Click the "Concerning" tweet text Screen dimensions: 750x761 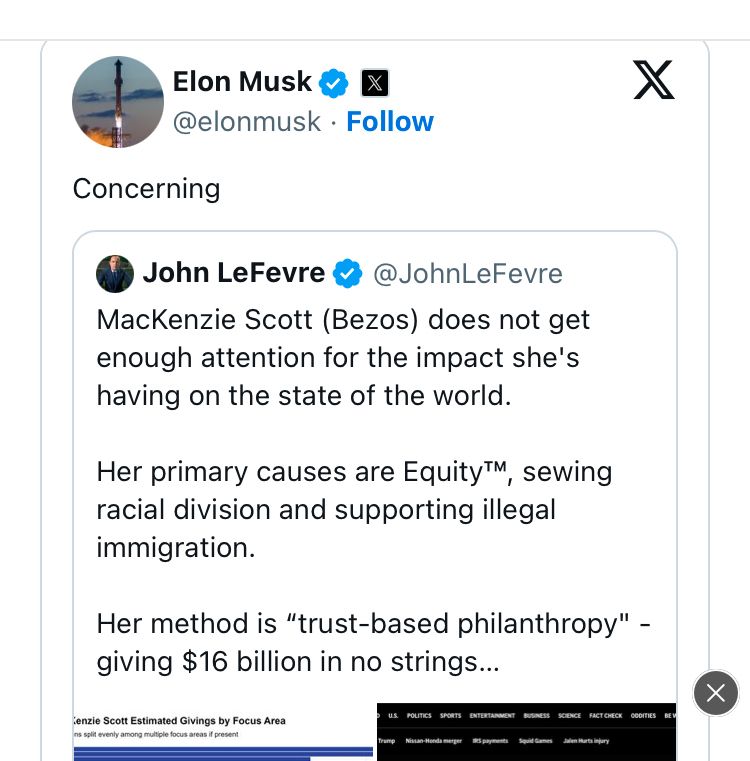(x=147, y=189)
